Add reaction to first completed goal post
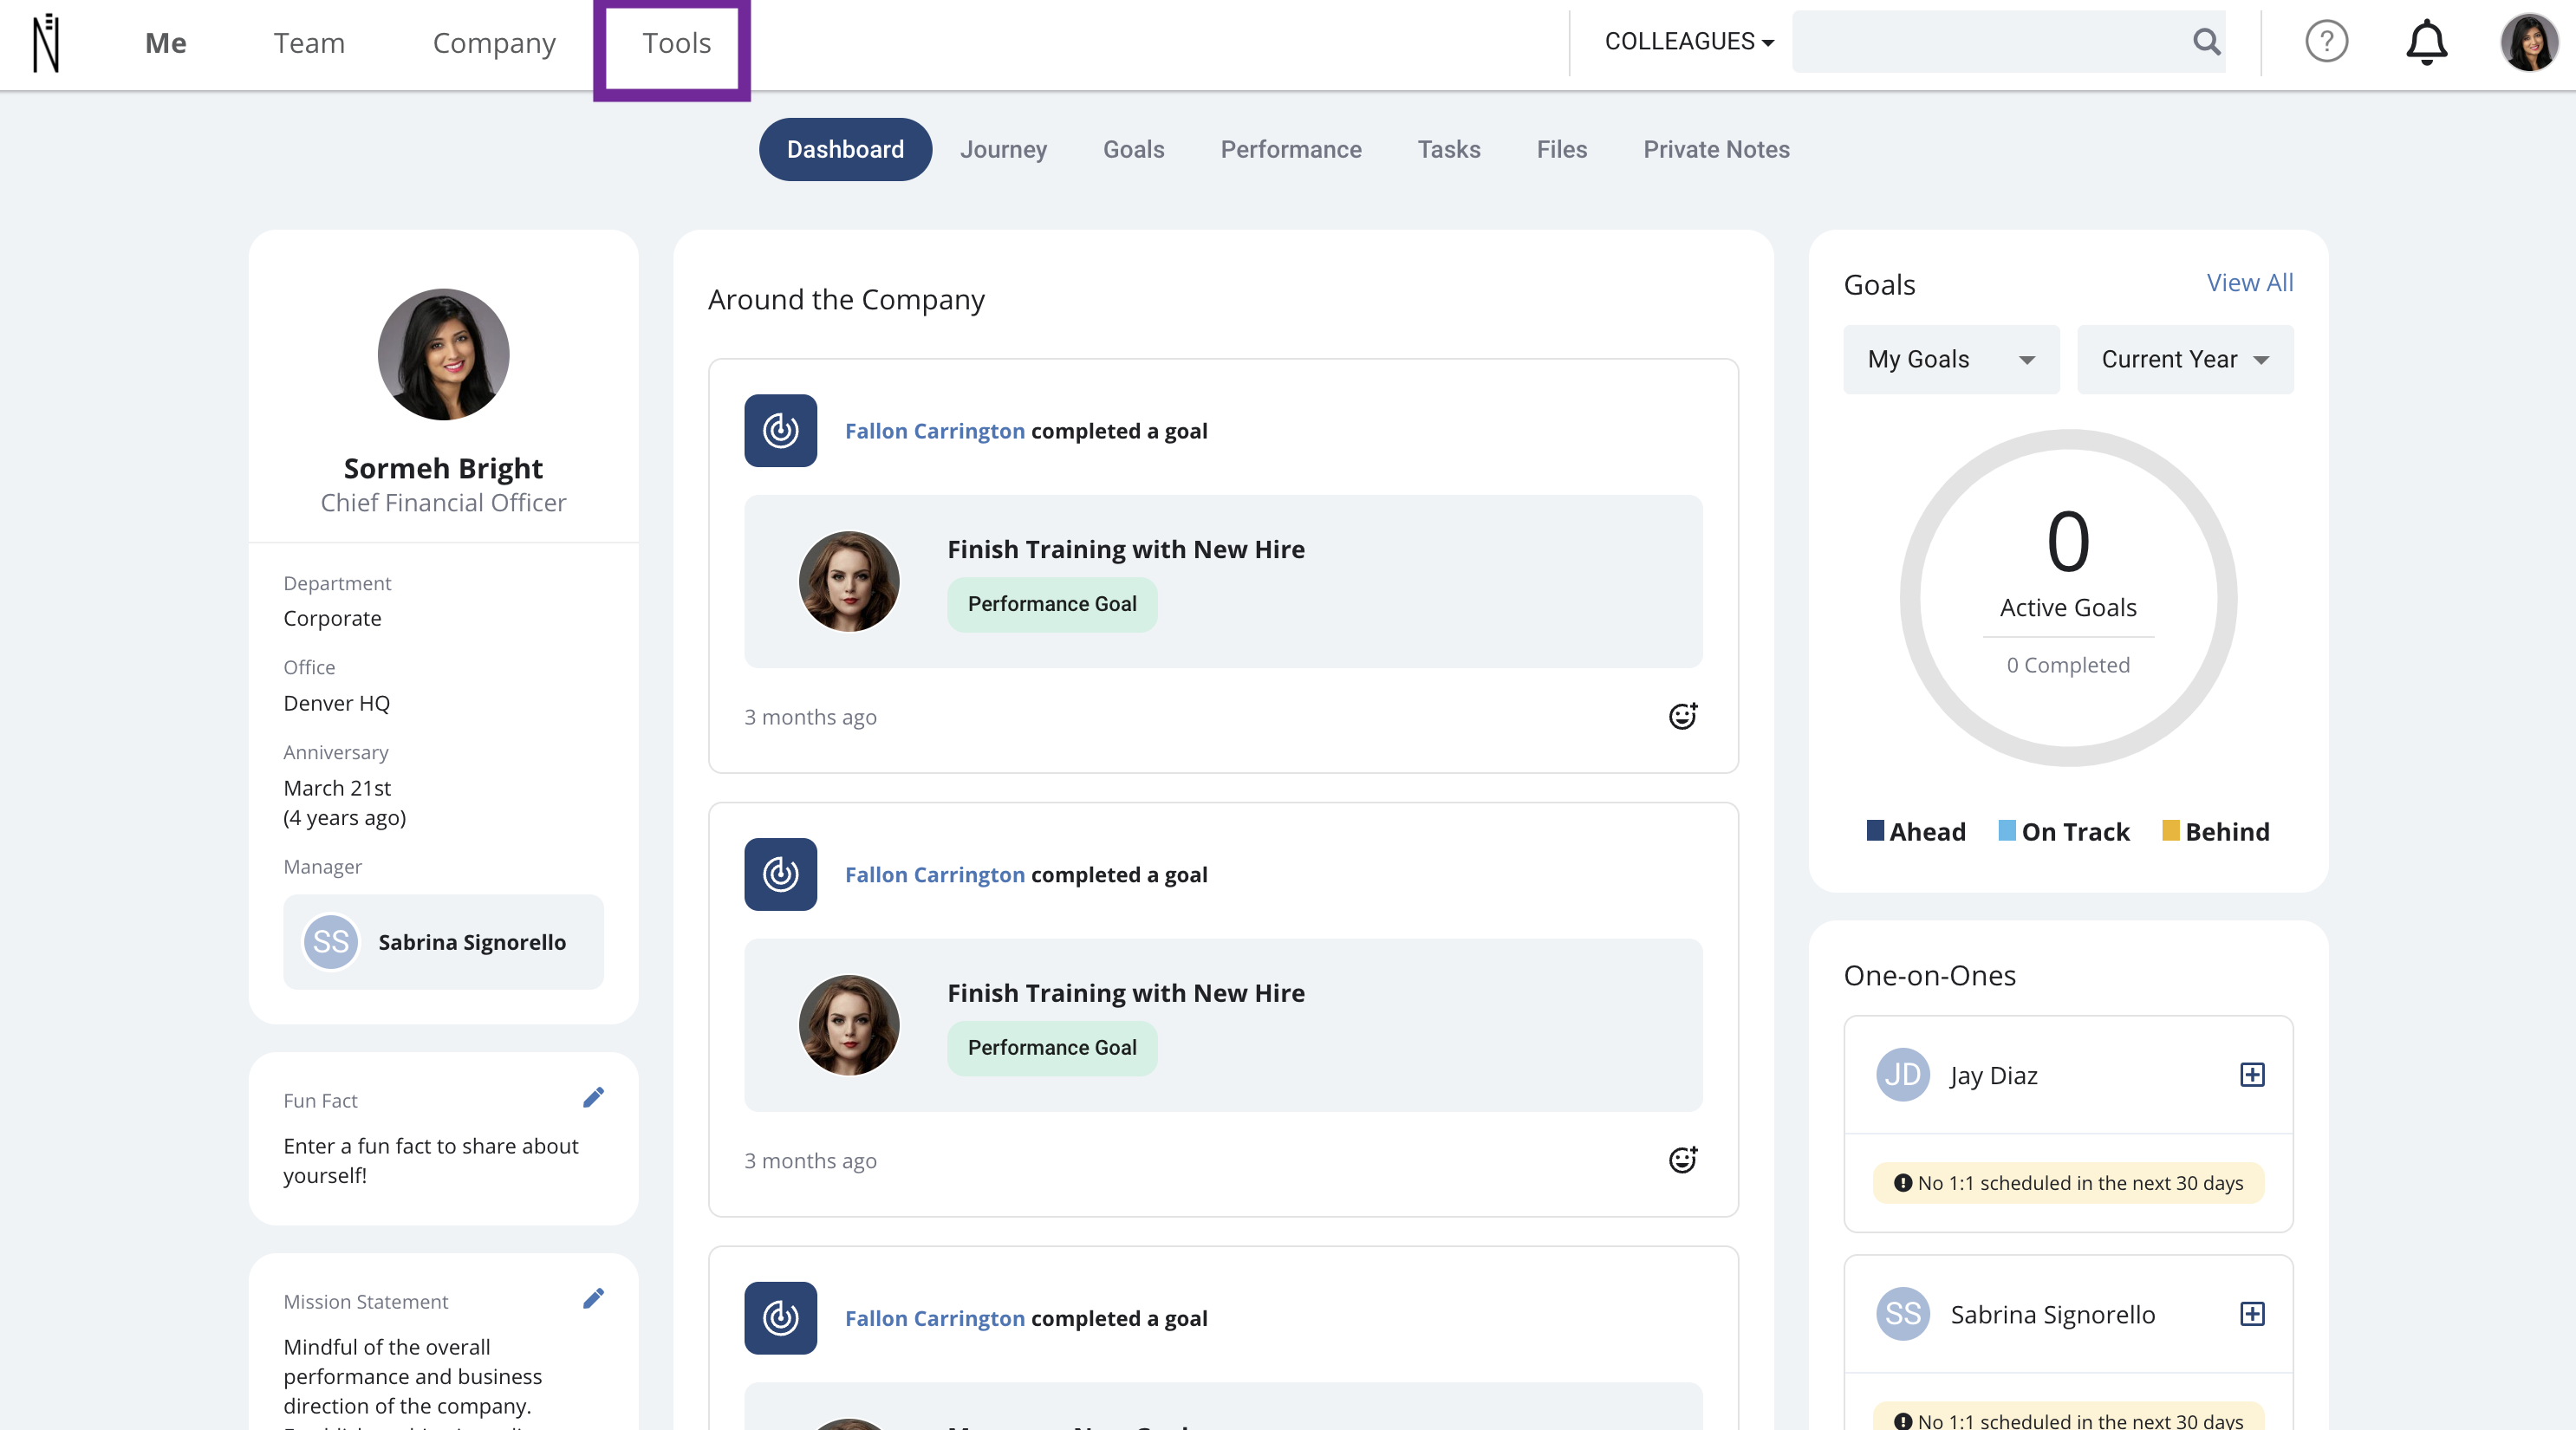Screen dimensions: 2576x1430 coord(1683,716)
